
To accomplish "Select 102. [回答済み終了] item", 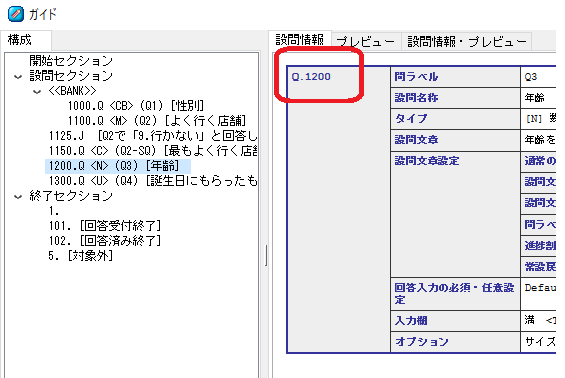I will pyautogui.click(x=105, y=241).
